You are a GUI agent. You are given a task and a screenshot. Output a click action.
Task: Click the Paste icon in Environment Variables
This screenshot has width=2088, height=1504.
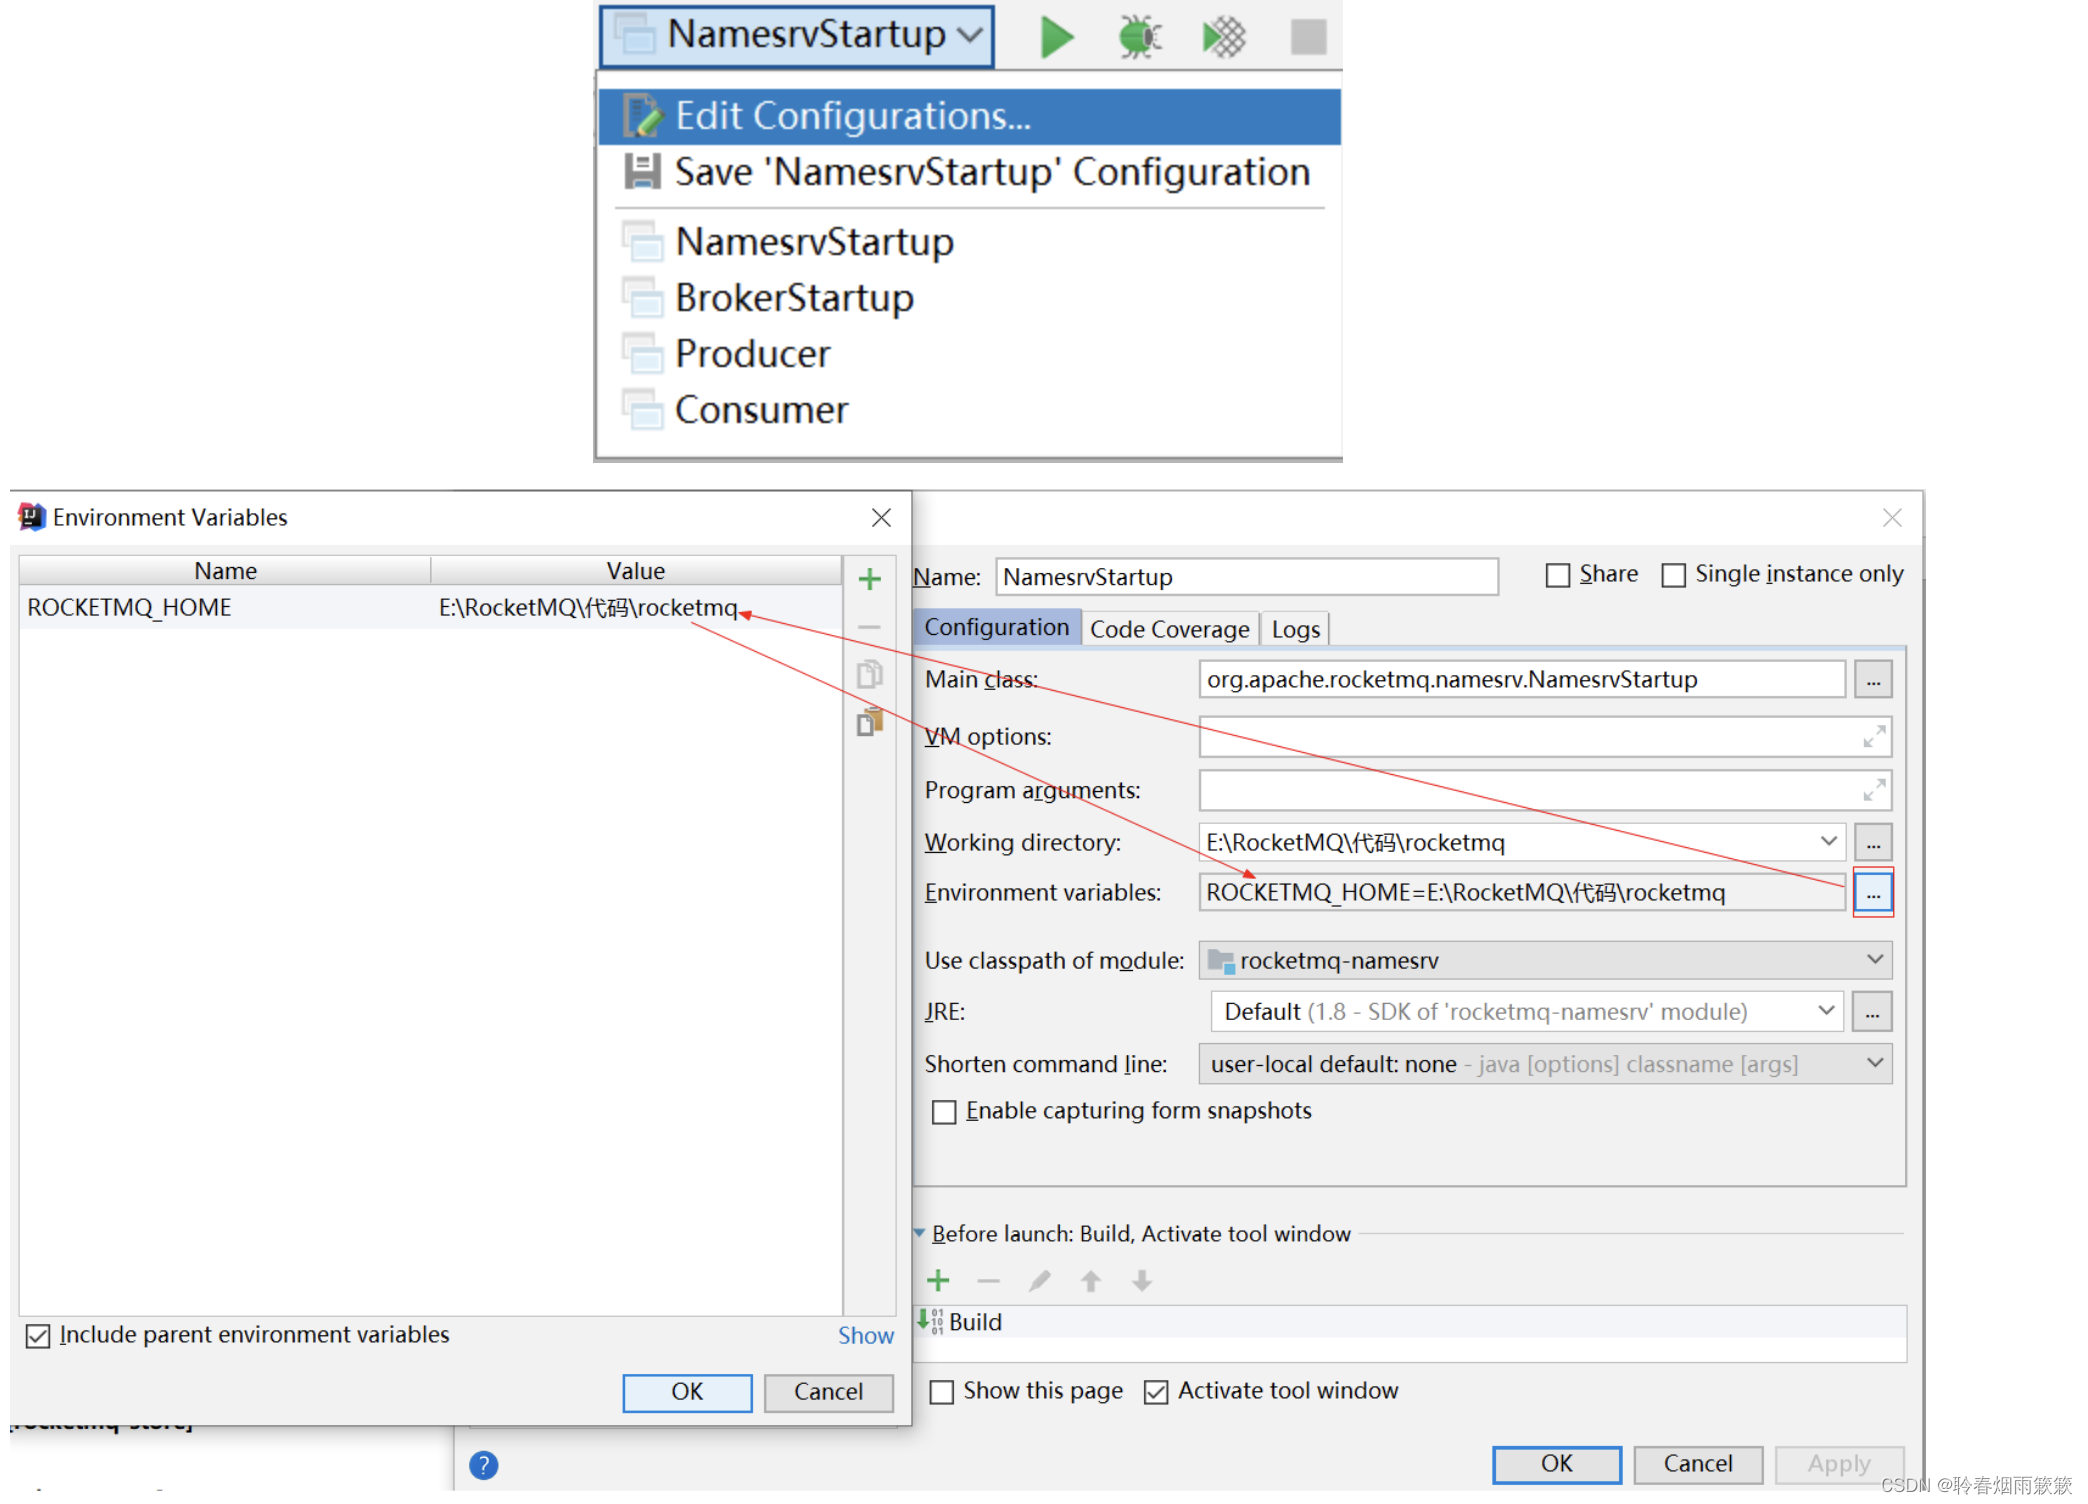click(870, 722)
